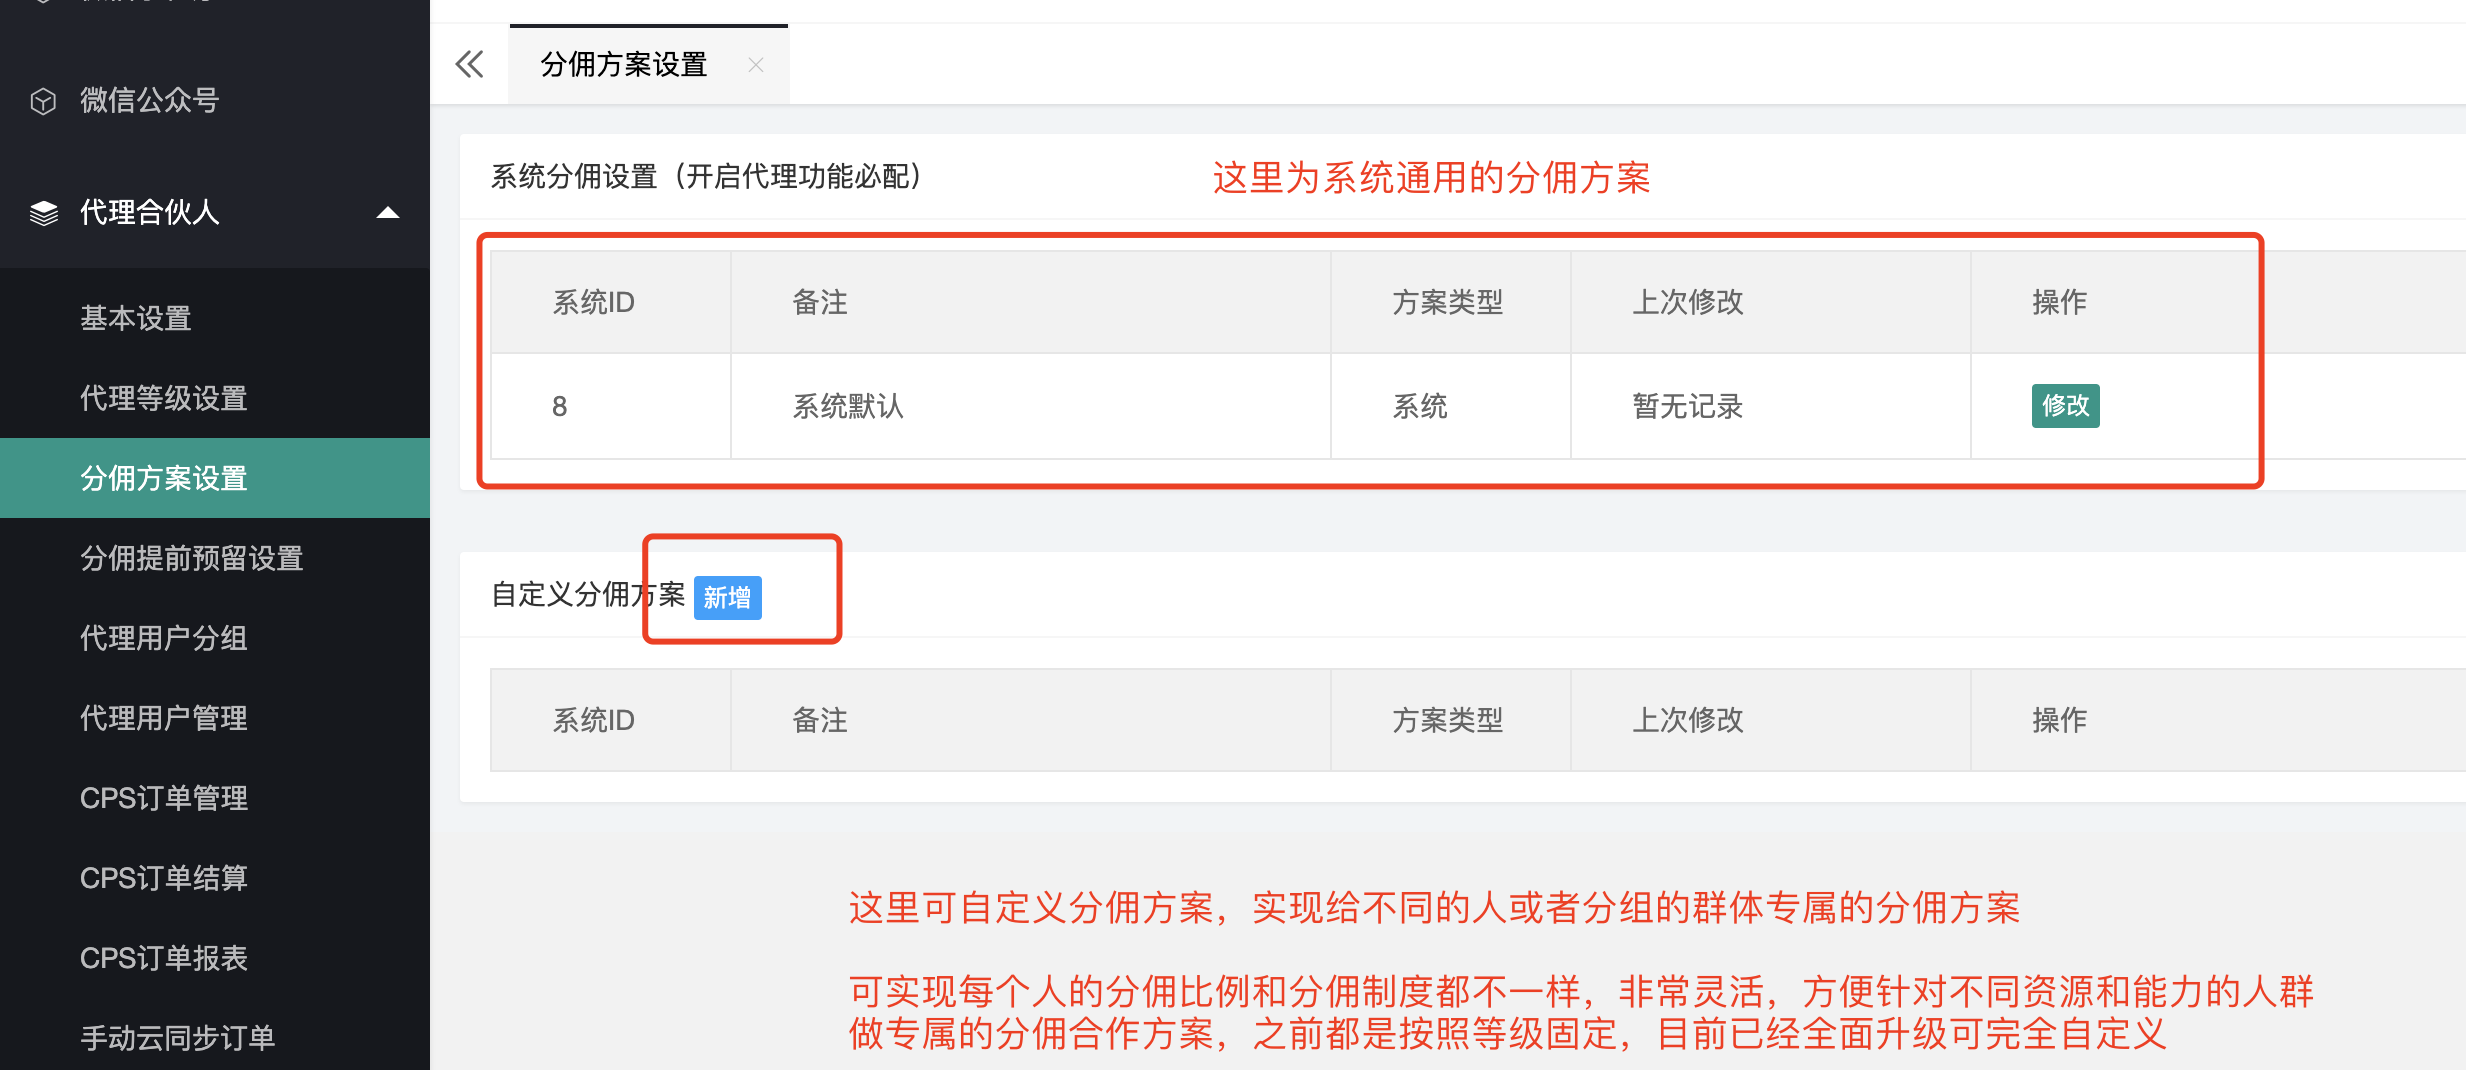Open 代理用户管理 page
The height and width of the screenshot is (1070, 2466).
point(162,718)
